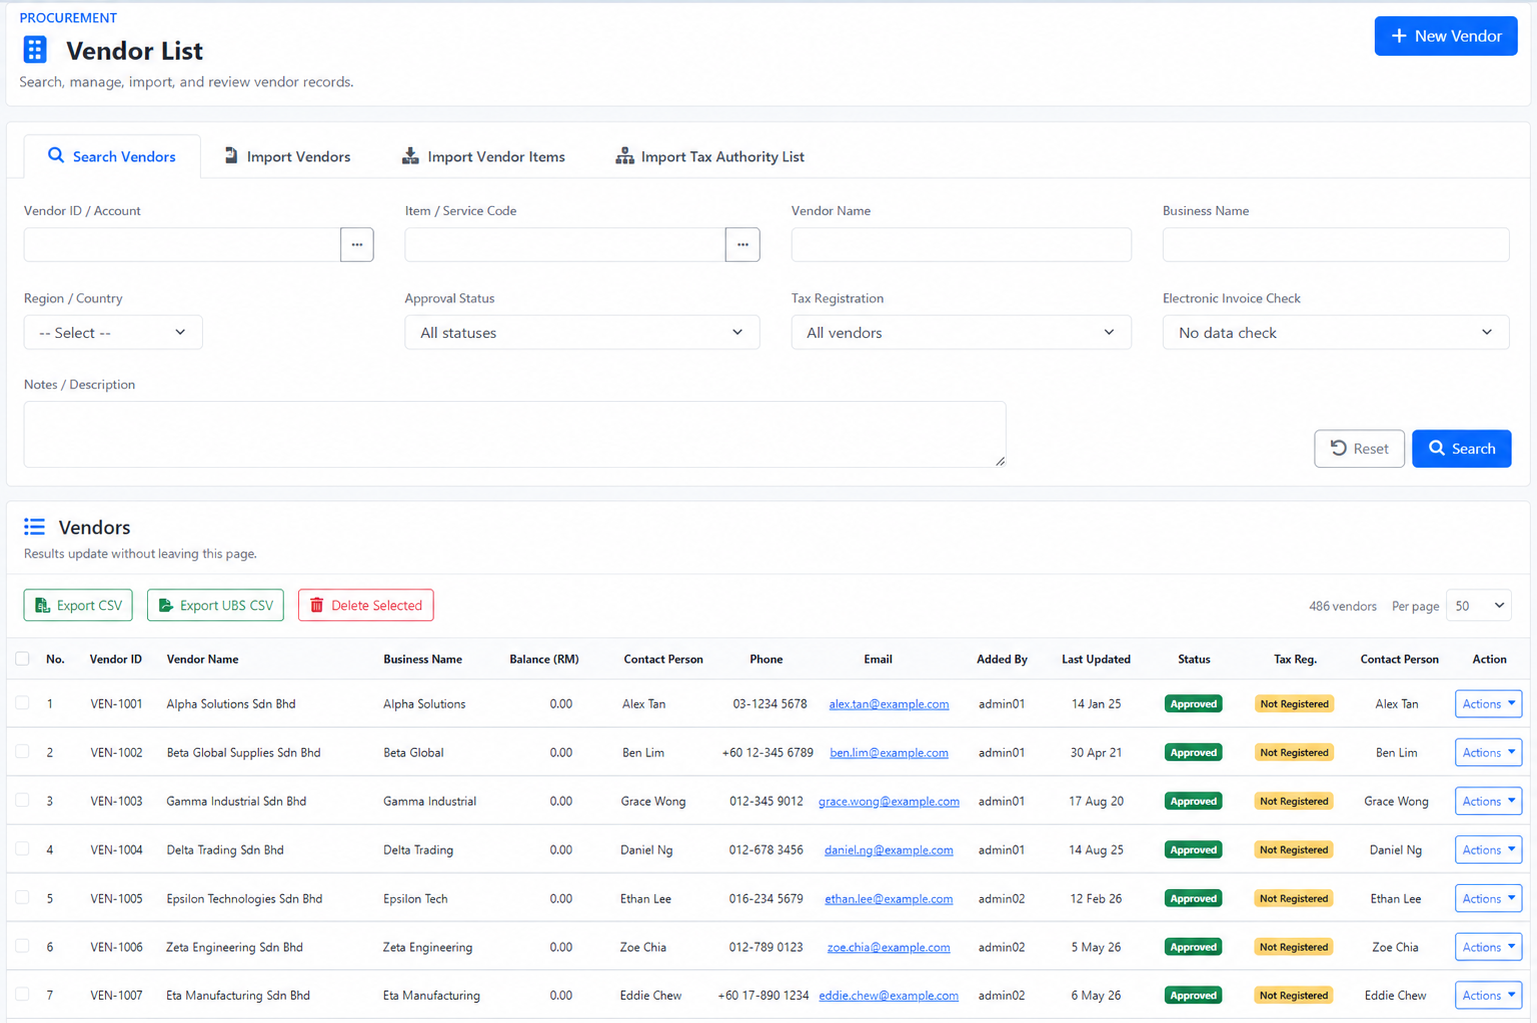
Task: Open the Approval Status dropdown
Action: [x=582, y=332]
